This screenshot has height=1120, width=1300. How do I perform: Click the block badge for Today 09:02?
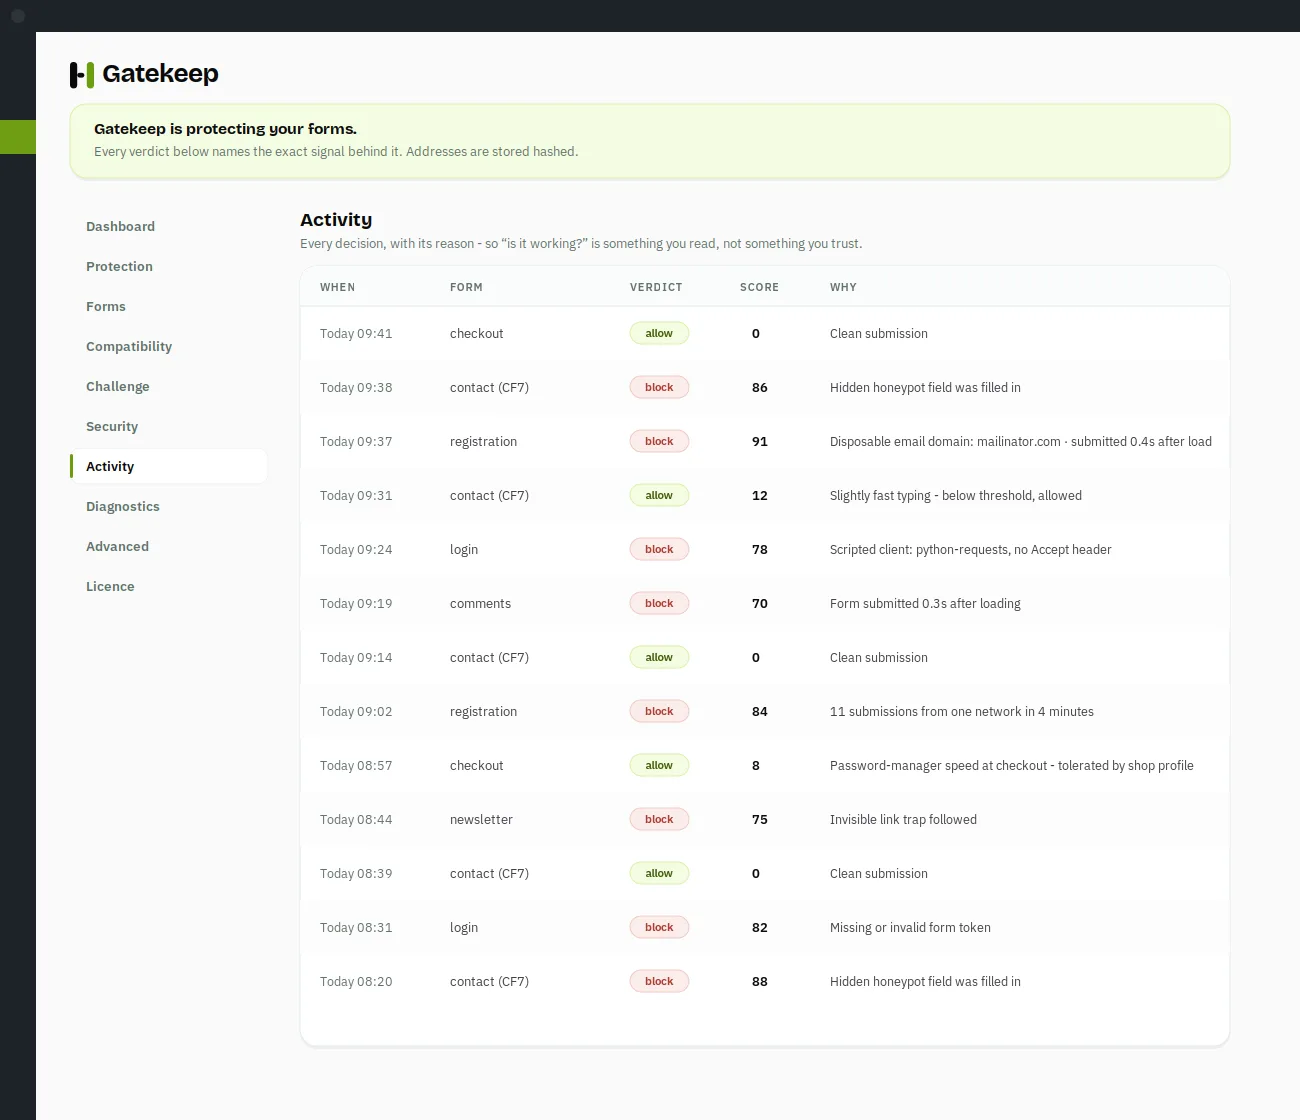pyautogui.click(x=659, y=712)
